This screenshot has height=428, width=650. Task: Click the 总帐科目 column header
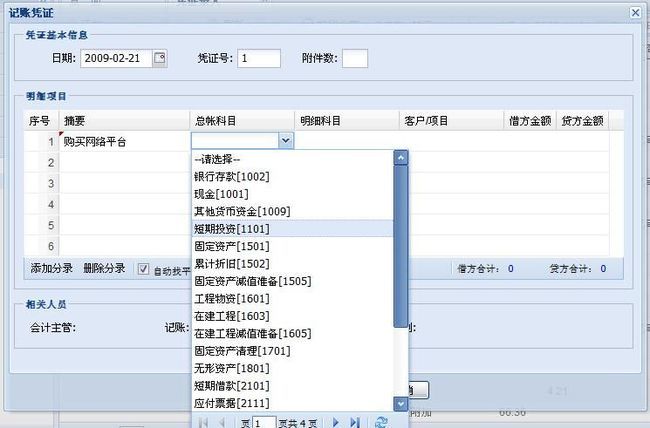click(x=242, y=121)
